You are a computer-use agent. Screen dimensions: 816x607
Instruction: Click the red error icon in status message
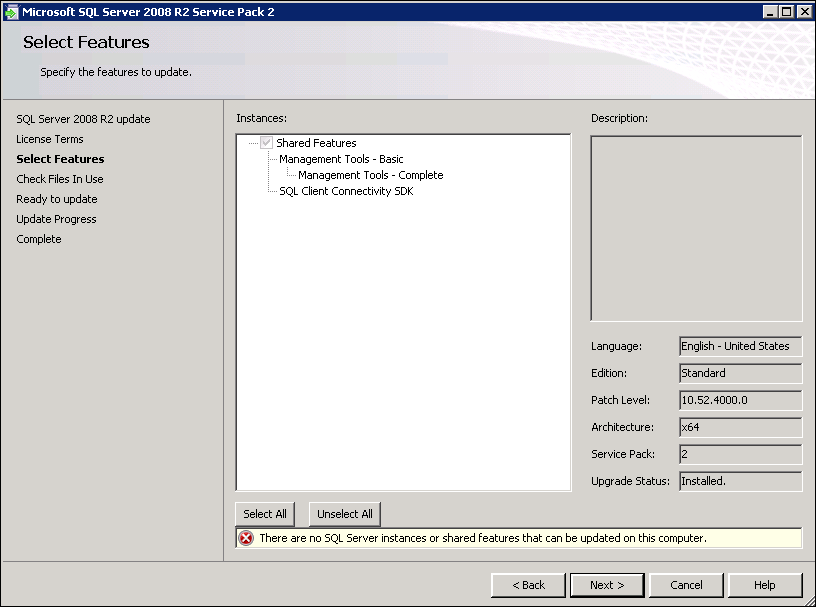[246, 538]
